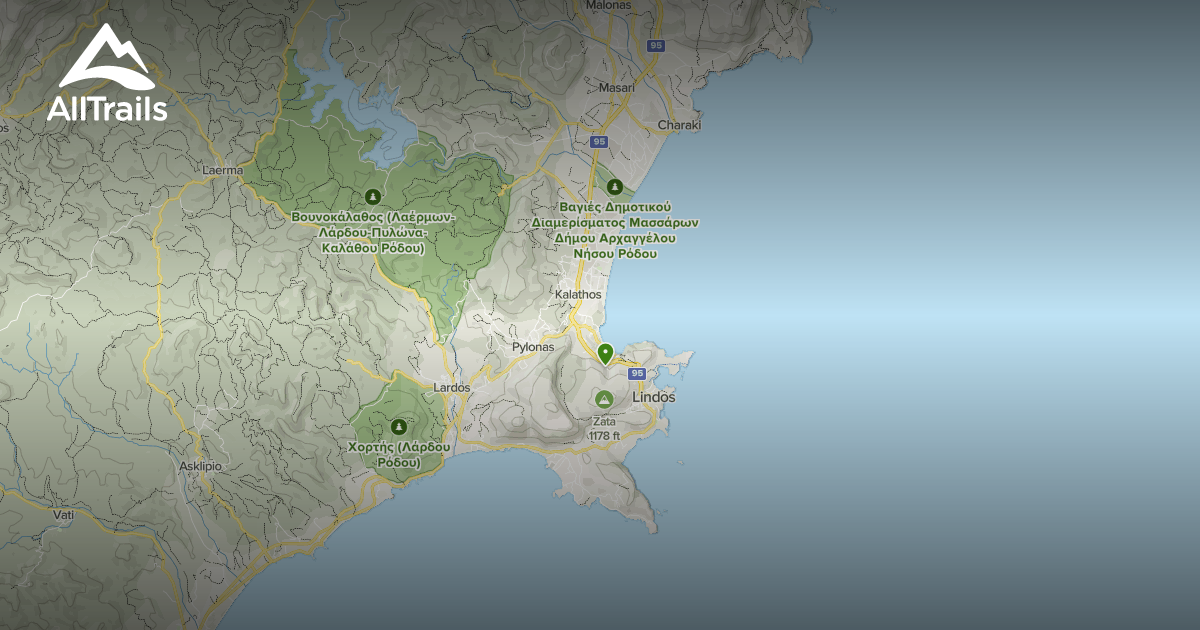Click the tree icon above Χορτής label
Viewport: 1200px width, 630px height.
tap(399, 426)
